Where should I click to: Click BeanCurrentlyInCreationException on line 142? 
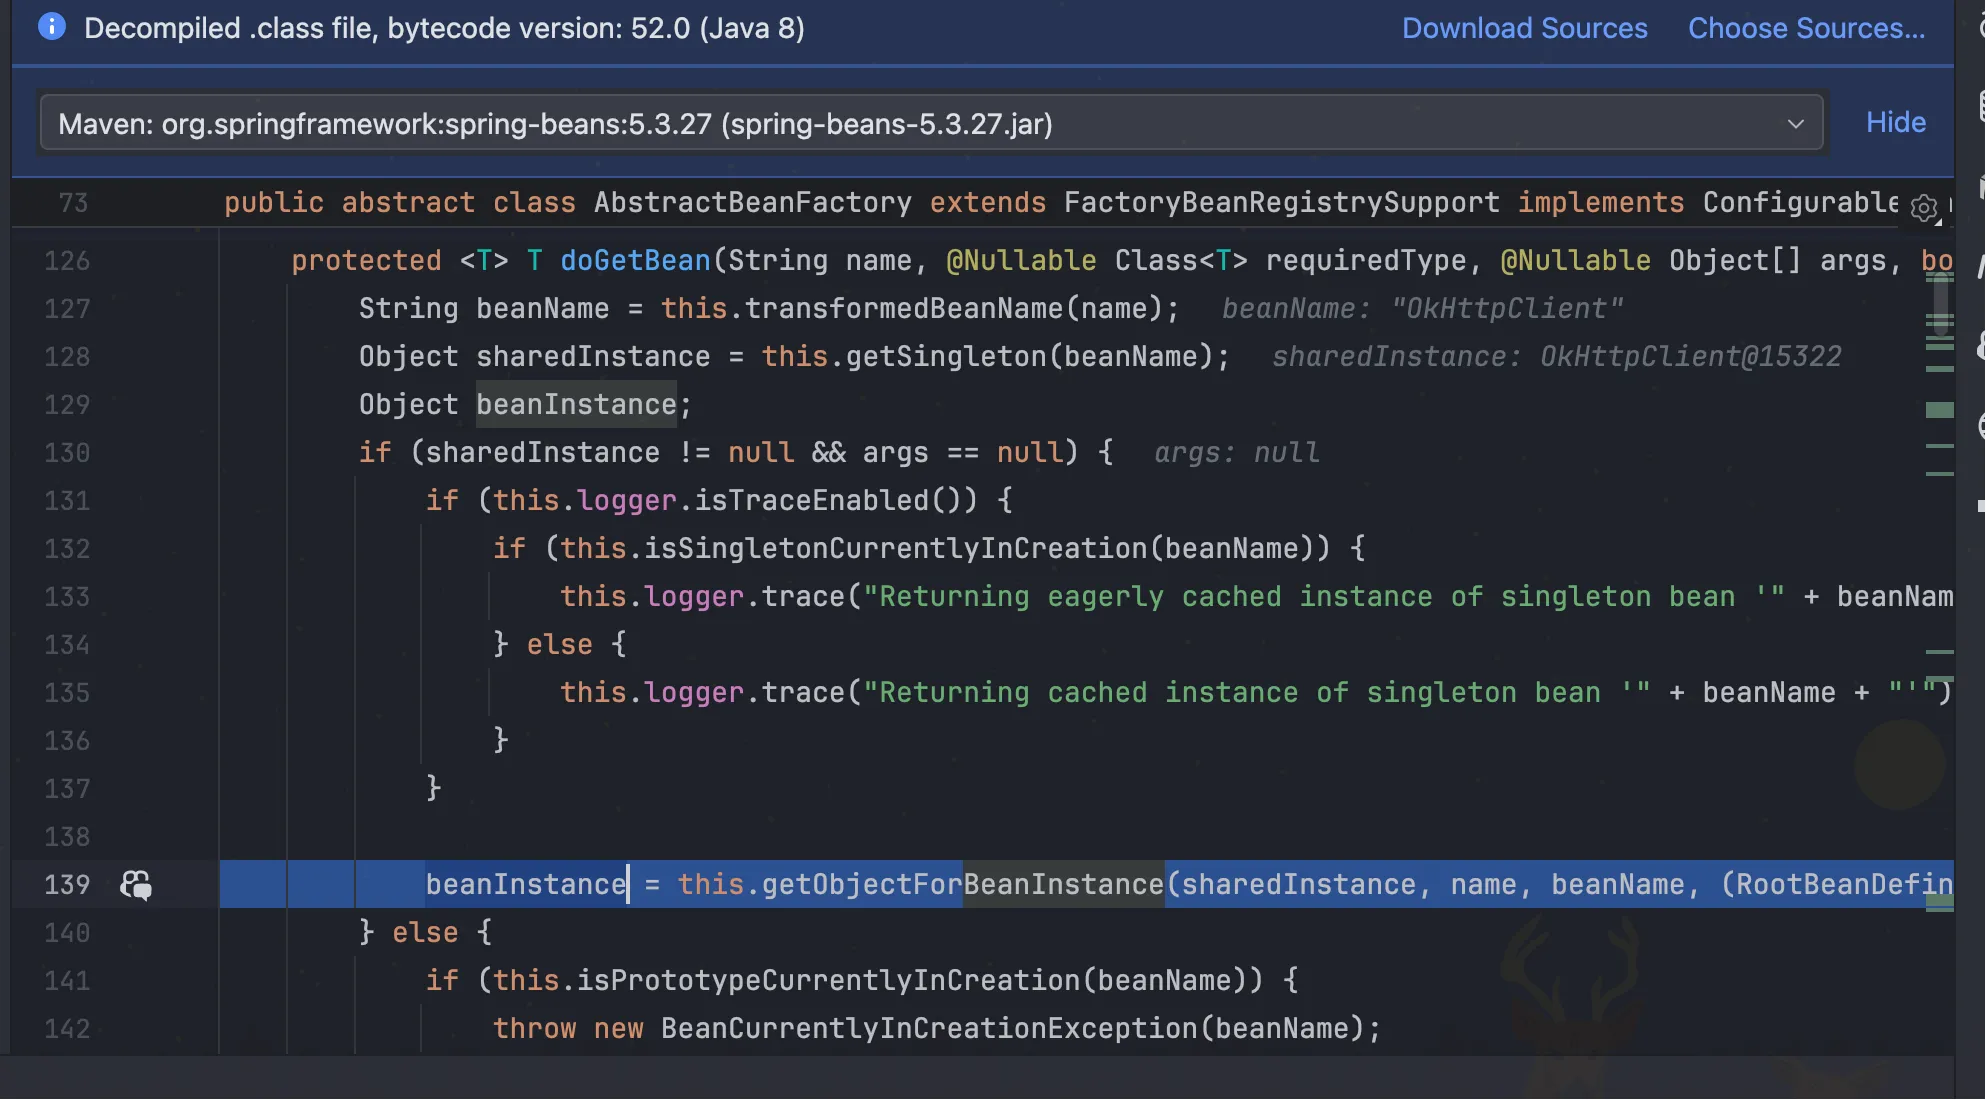[929, 1029]
